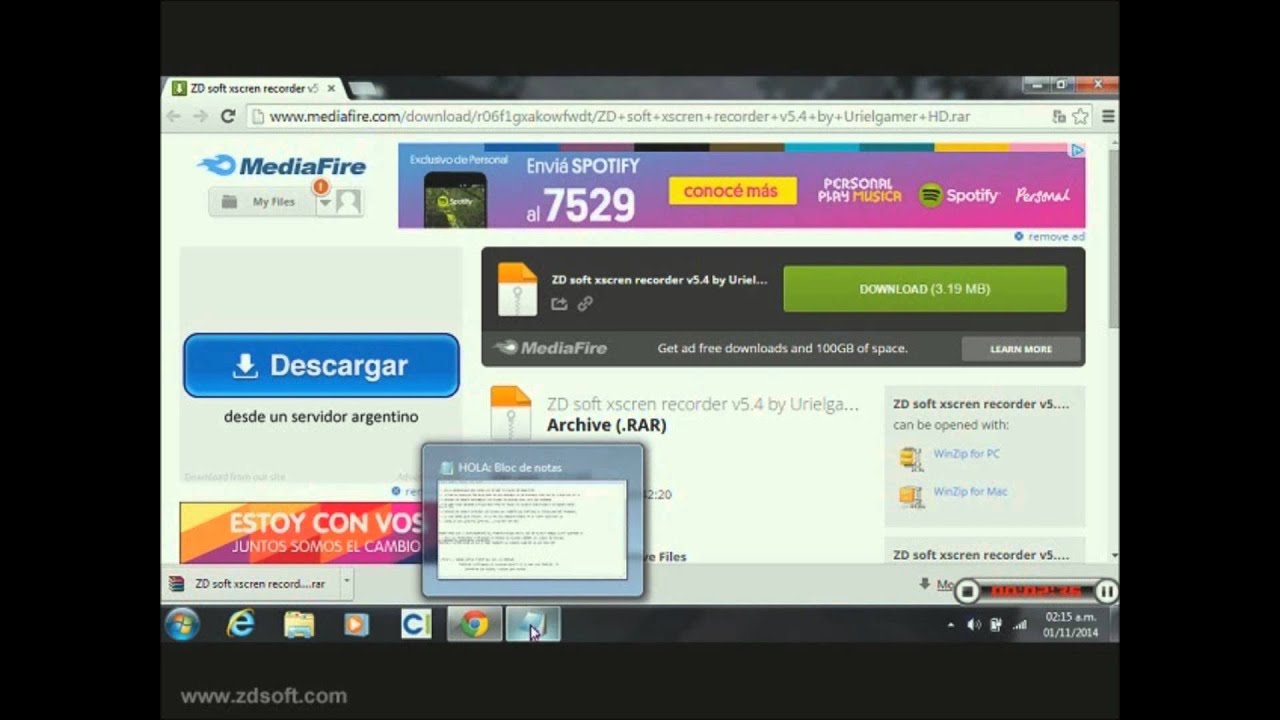Open the orange notification badge

(x=320, y=186)
